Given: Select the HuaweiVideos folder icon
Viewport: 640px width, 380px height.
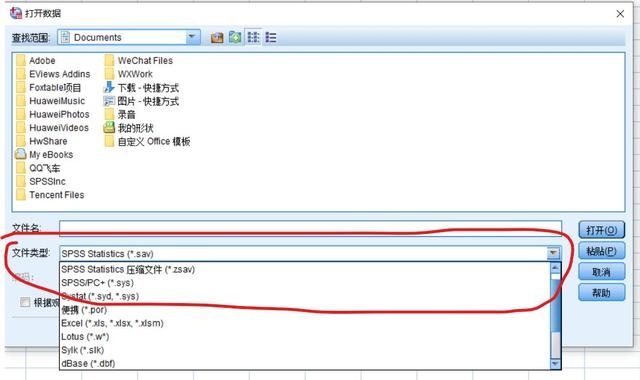Looking at the screenshot, I should (x=21, y=128).
